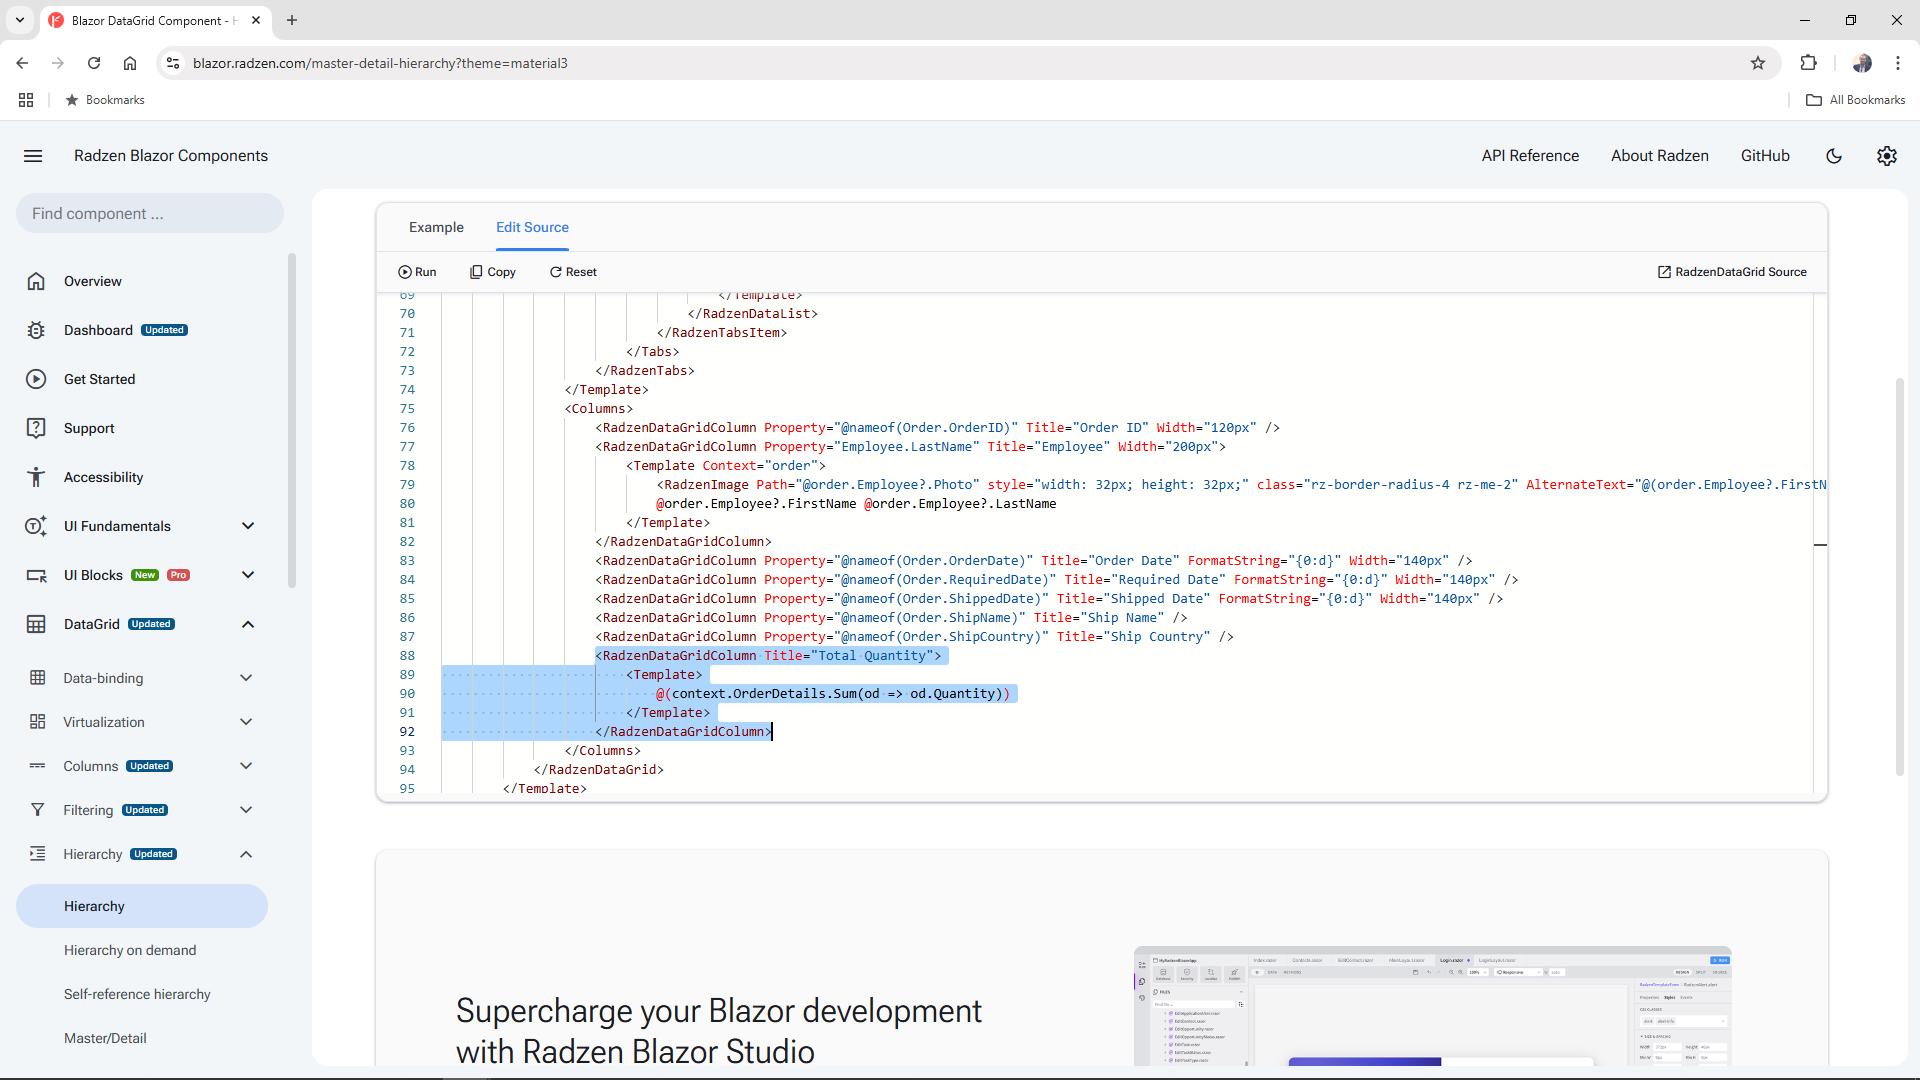Open a new browser tab
1920x1080 pixels.
(292, 20)
